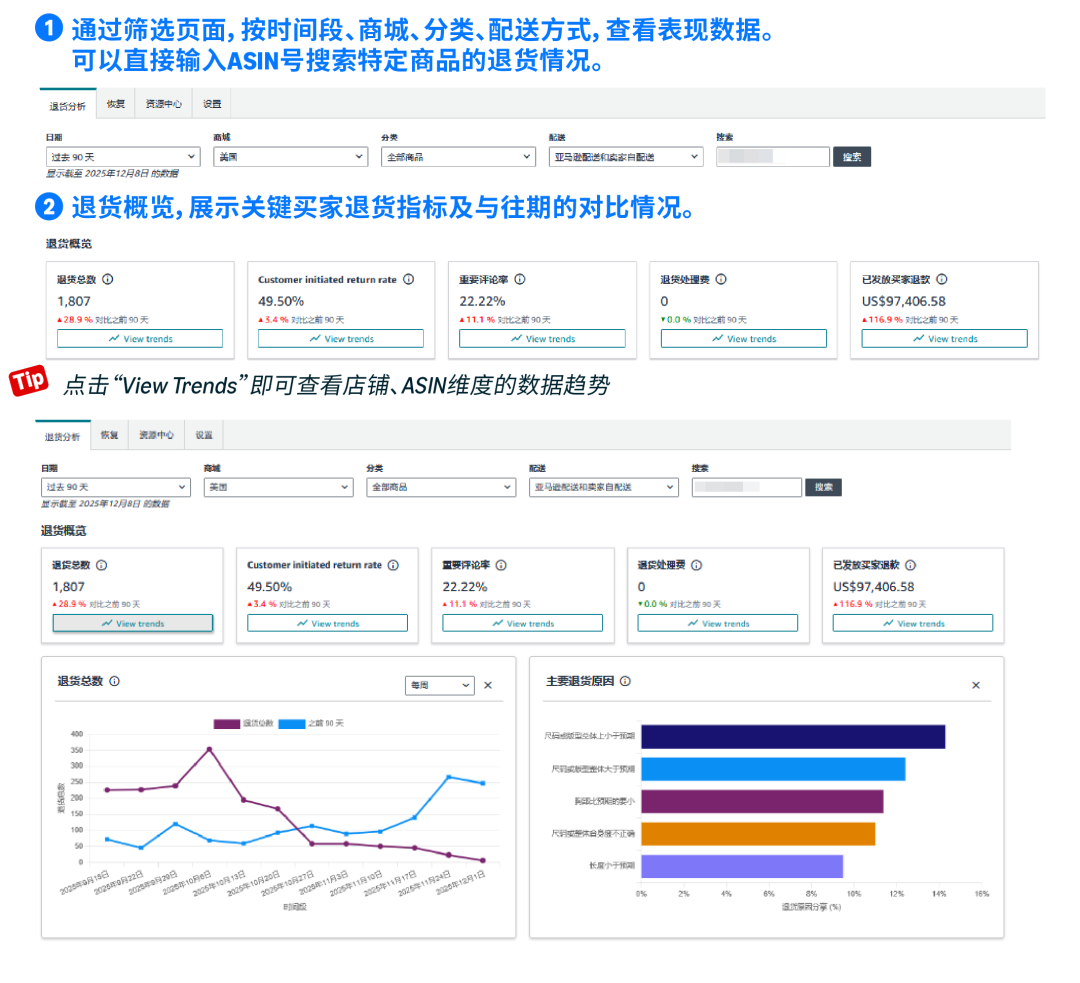This screenshot has width=1080, height=983.
Task: Click info icon next to 退货总数 chart title
Action: 115,681
